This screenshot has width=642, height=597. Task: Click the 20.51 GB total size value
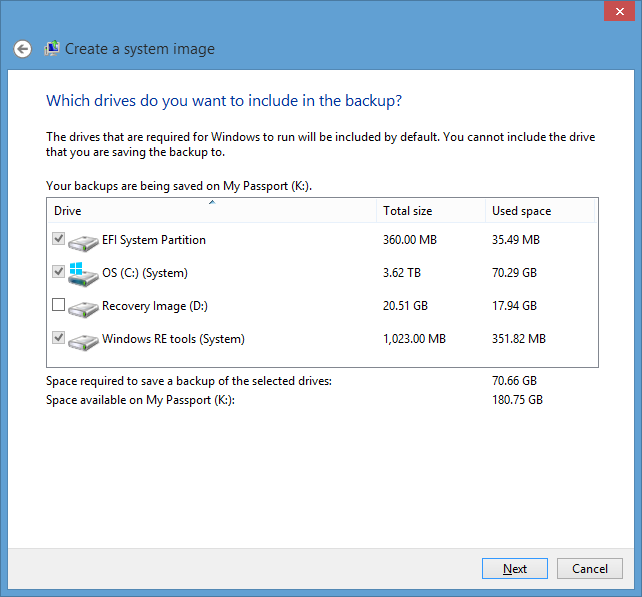click(405, 306)
